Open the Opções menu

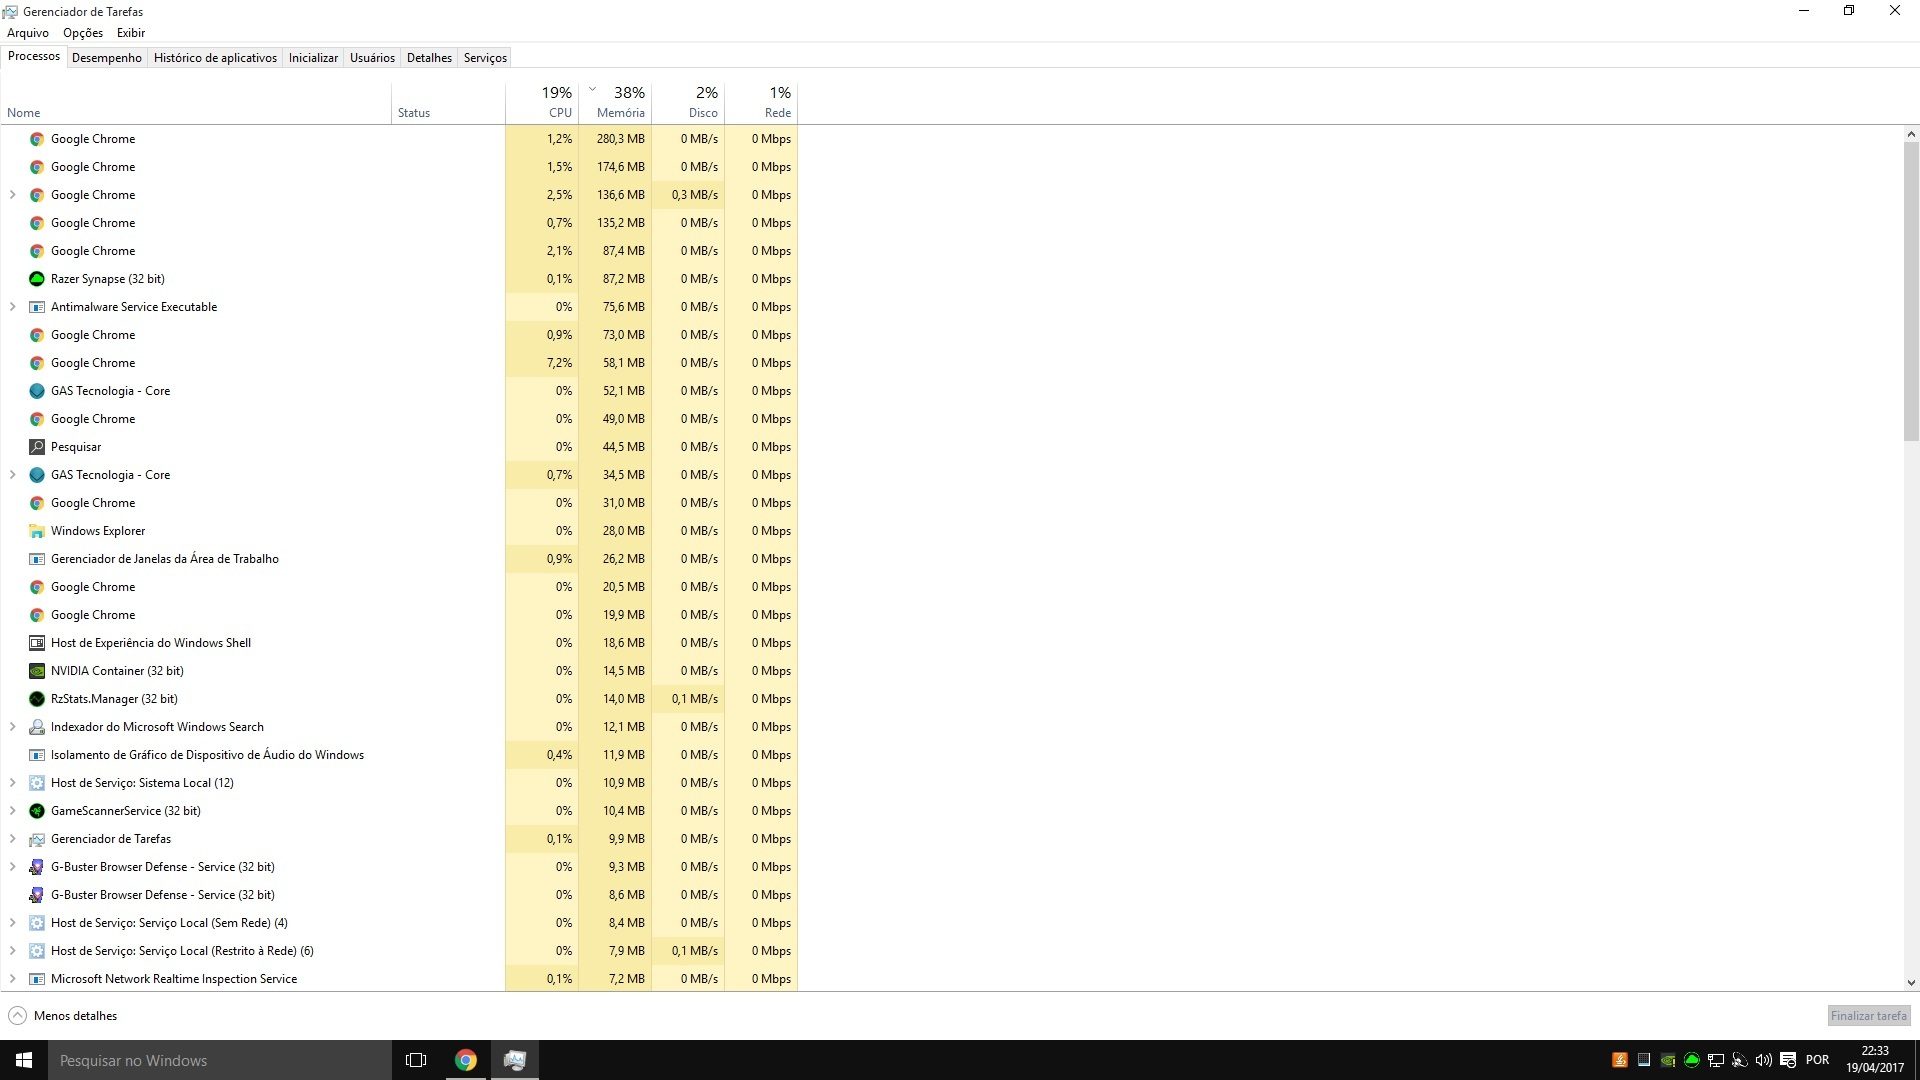(83, 33)
